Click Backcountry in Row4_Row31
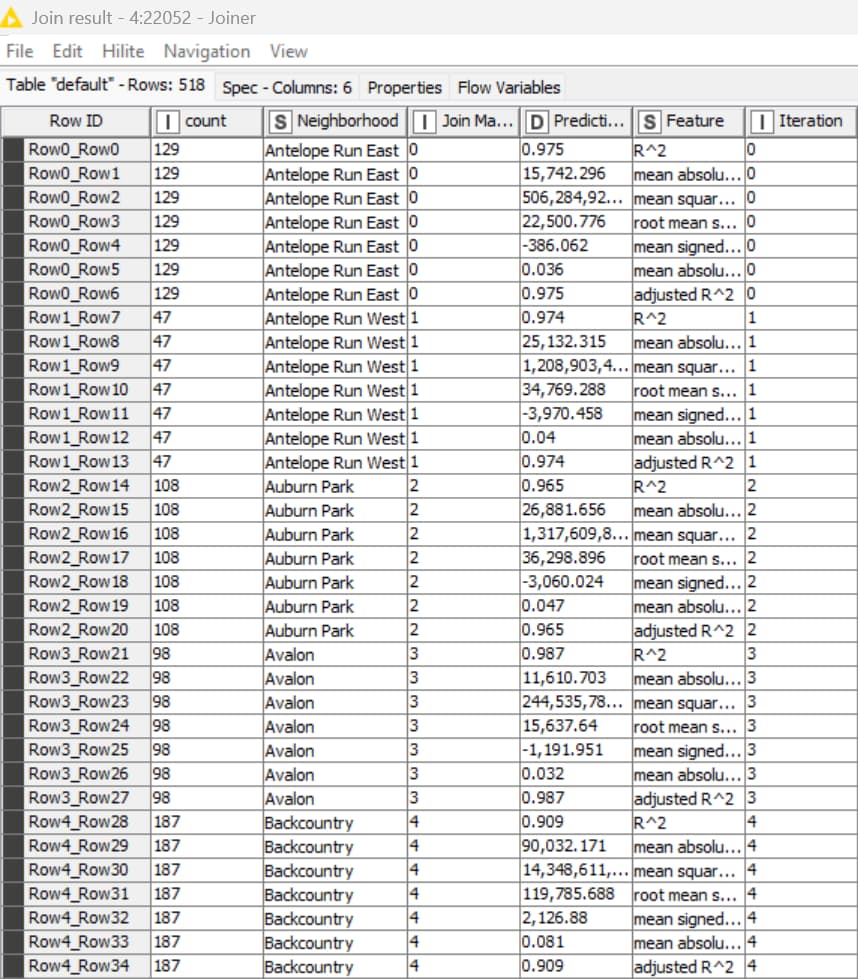The image size is (858, 979). click(309, 895)
